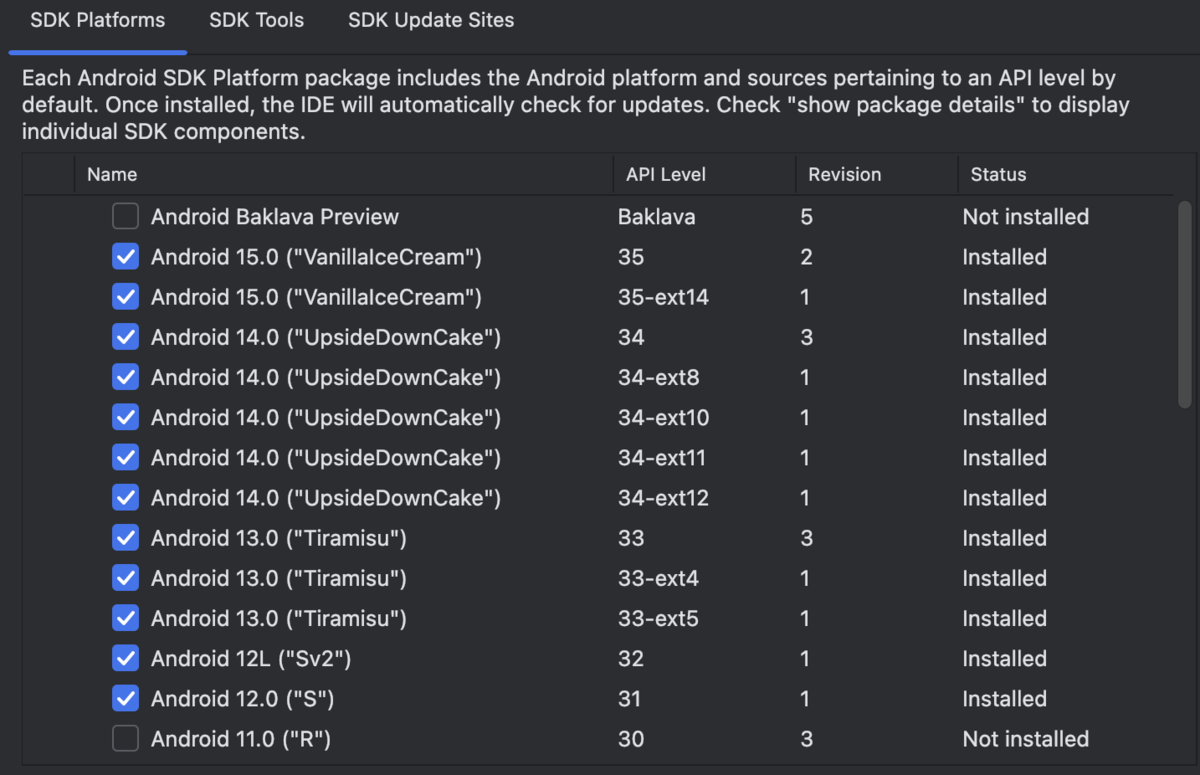Click the 34-ext11 API level cell
This screenshot has height=775, width=1200.
[662, 458]
